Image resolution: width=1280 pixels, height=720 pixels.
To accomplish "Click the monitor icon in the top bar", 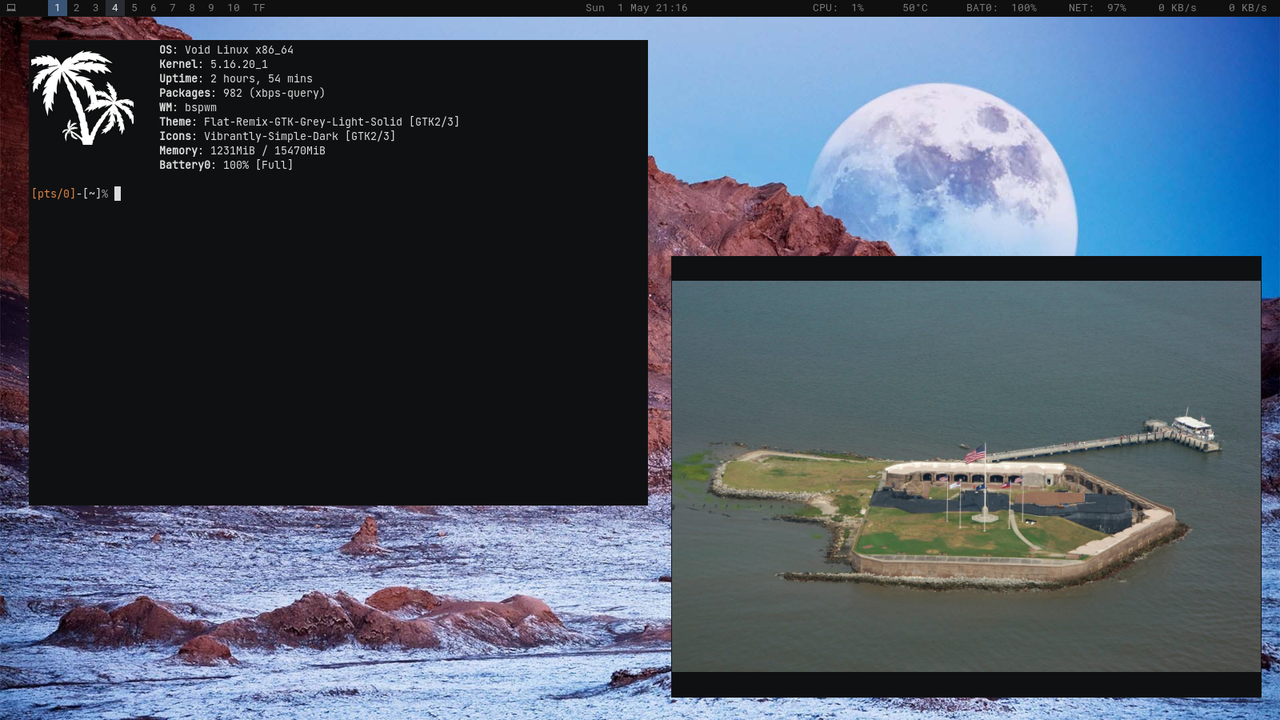I will (12, 8).
